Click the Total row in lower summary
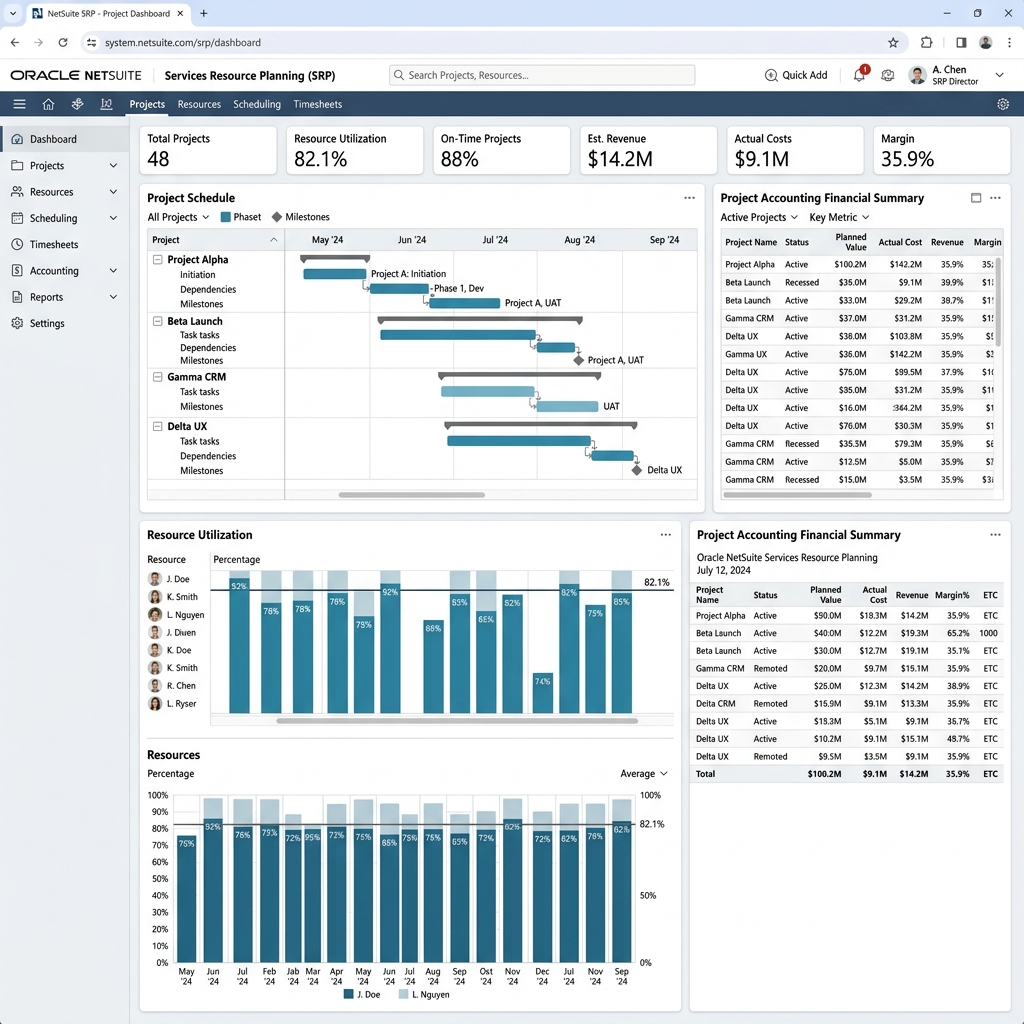The height and width of the screenshot is (1024, 1024). pyautogui.click(x=846, y=774)
